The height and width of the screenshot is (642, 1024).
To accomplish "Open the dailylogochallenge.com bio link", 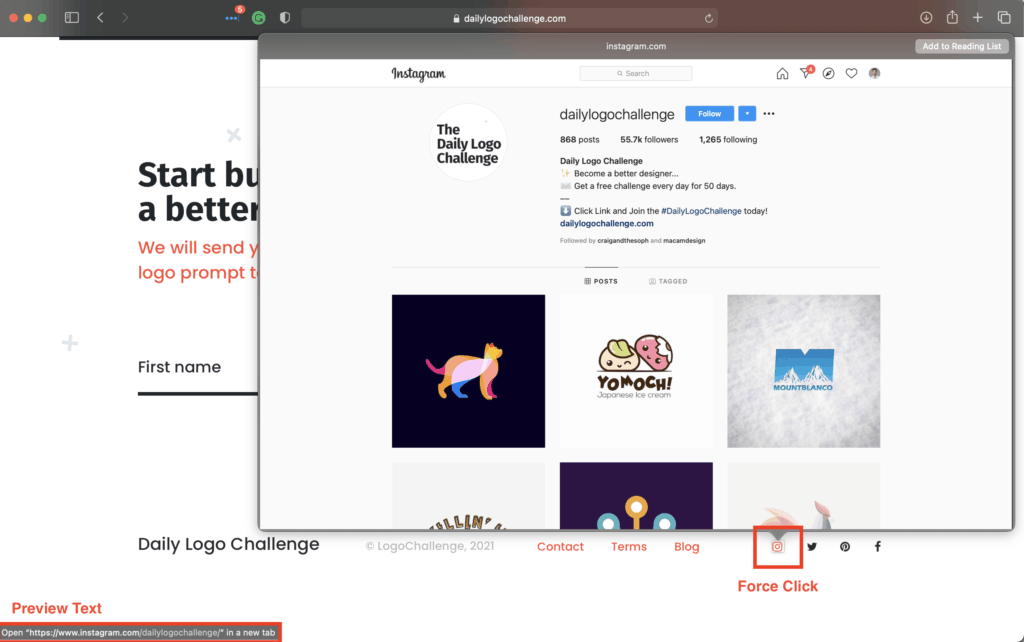I will [x=607, y=223].
